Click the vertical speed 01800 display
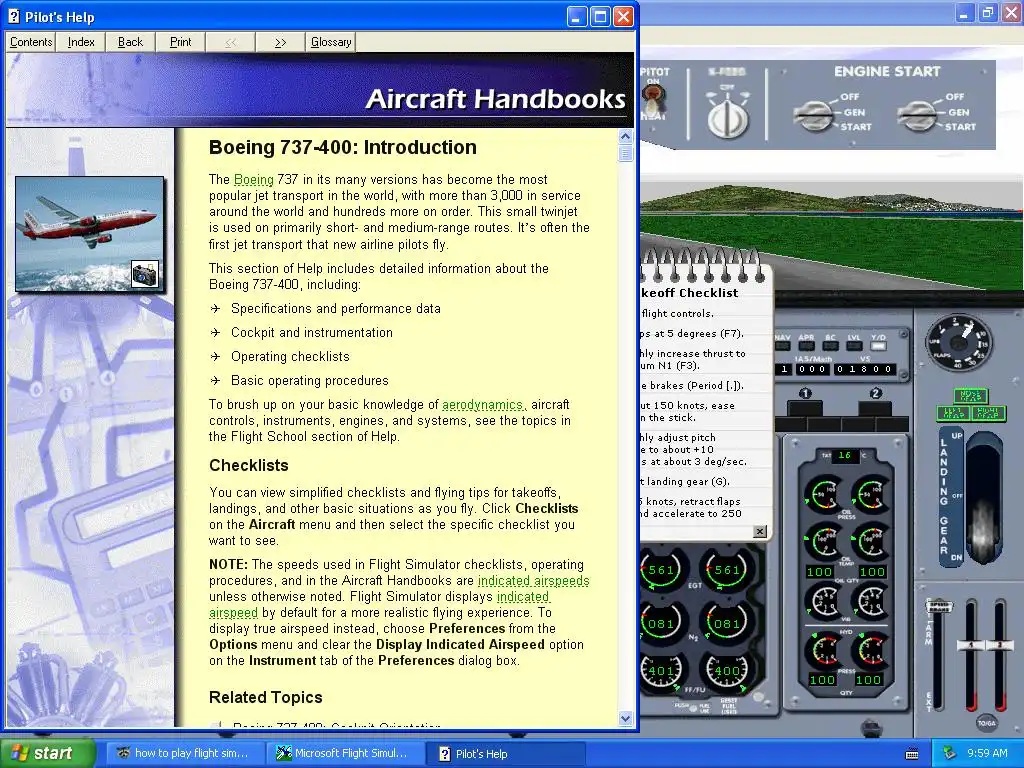Image resolution: width=1024 pixels, height=768 pixels. [865, 369]
